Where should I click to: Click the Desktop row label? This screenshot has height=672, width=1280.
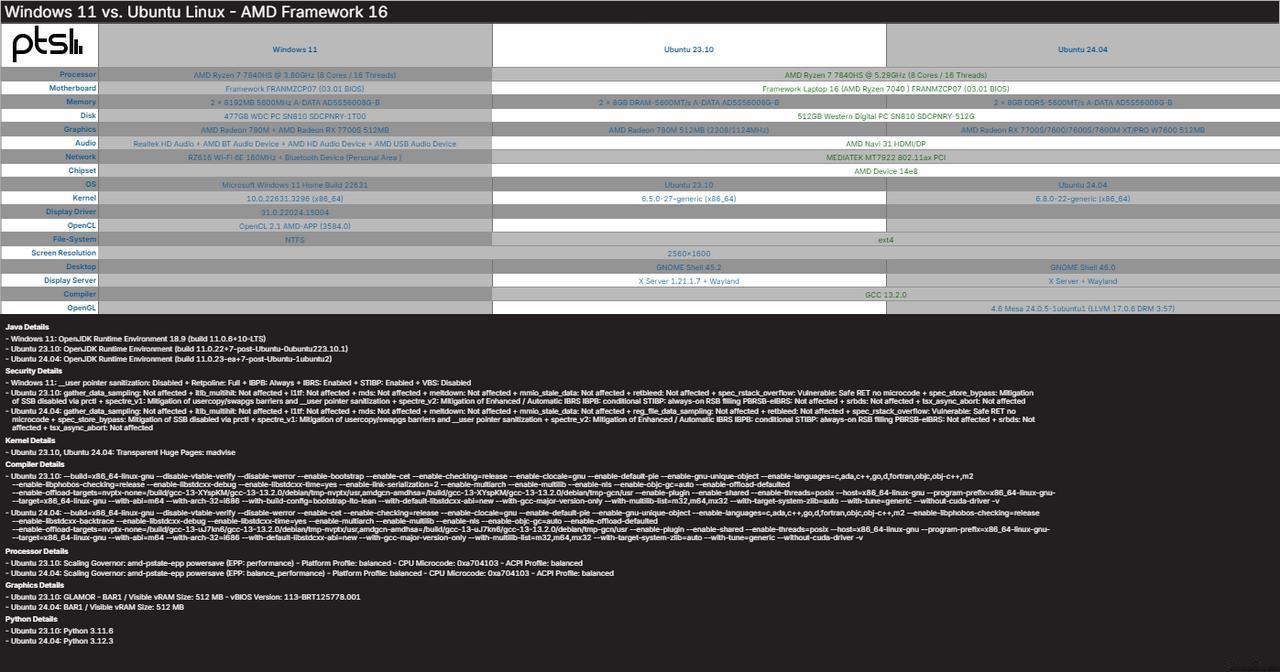click(81, 267)
